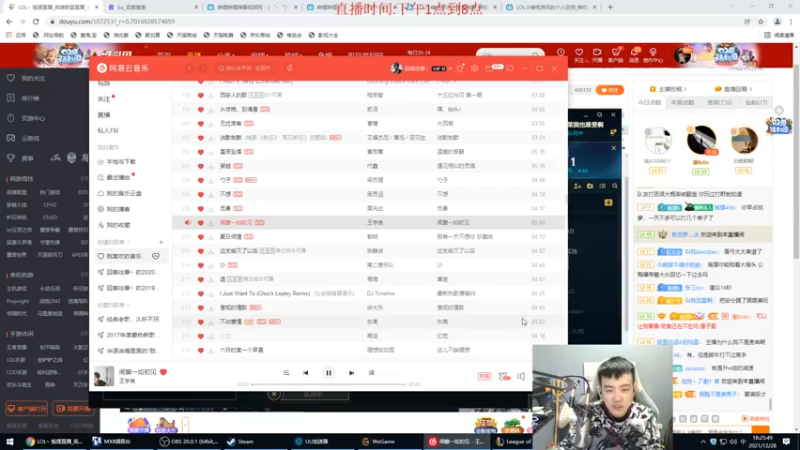800x450 pixels.
Task: Expand 直播回看 in Douyu panel
Action: tap(734, 89)
